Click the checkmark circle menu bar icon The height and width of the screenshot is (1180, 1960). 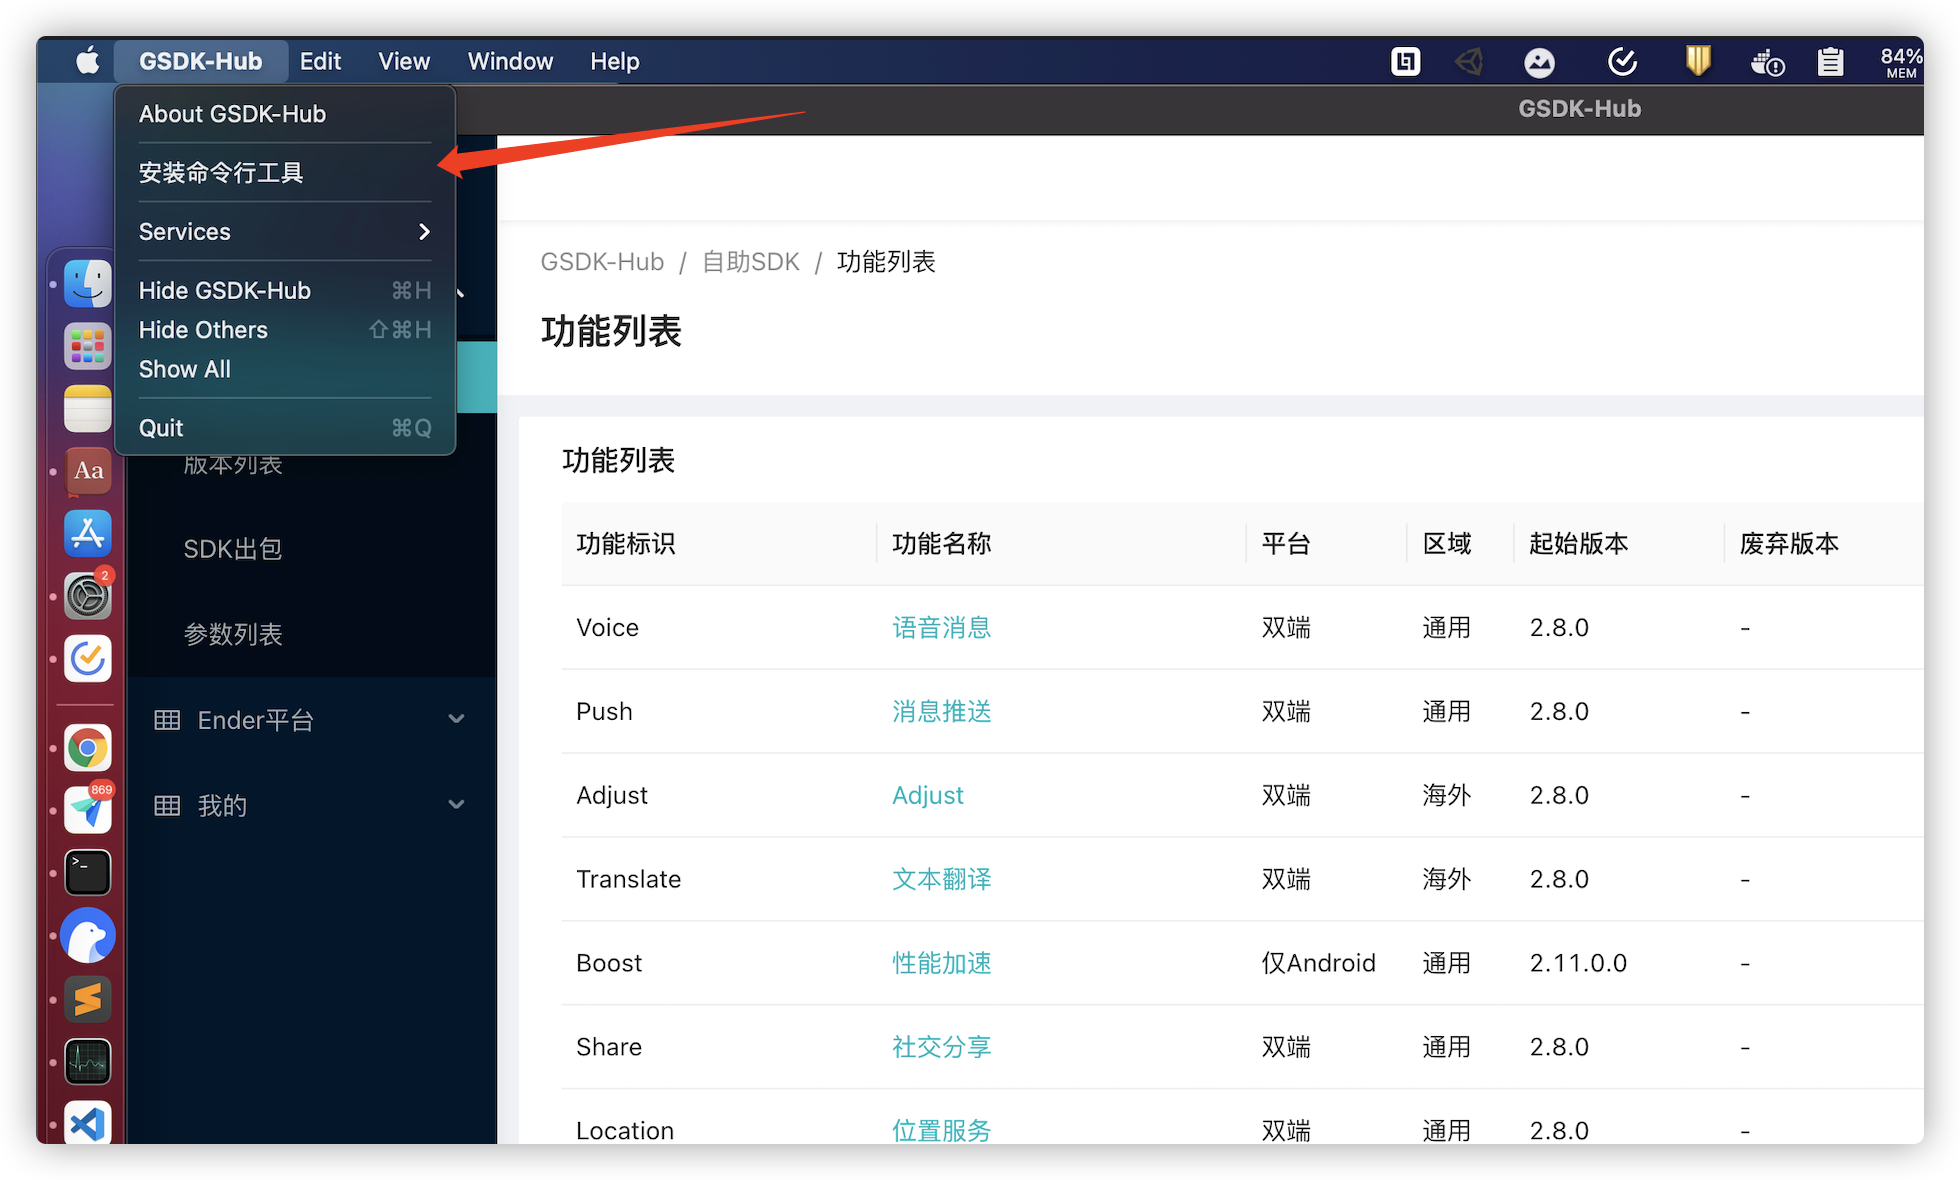coord(1622,62)
